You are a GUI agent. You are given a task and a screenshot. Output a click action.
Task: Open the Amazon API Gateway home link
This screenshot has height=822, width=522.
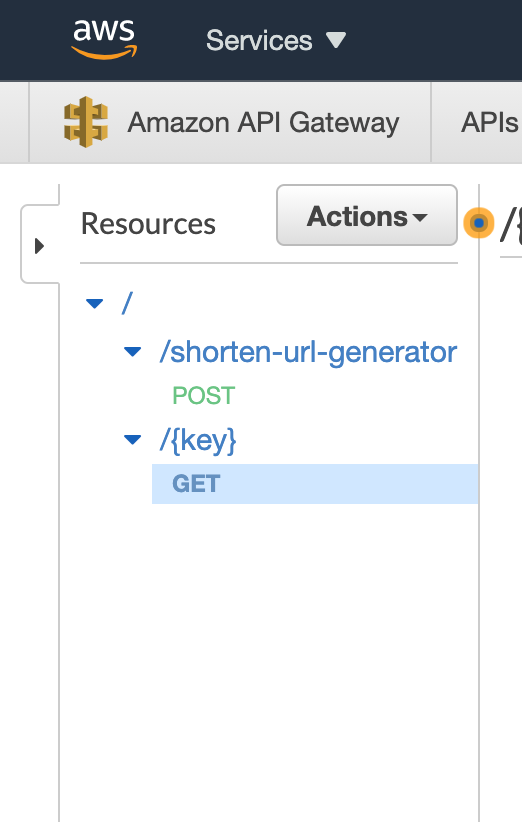click(x=263, y=123)
